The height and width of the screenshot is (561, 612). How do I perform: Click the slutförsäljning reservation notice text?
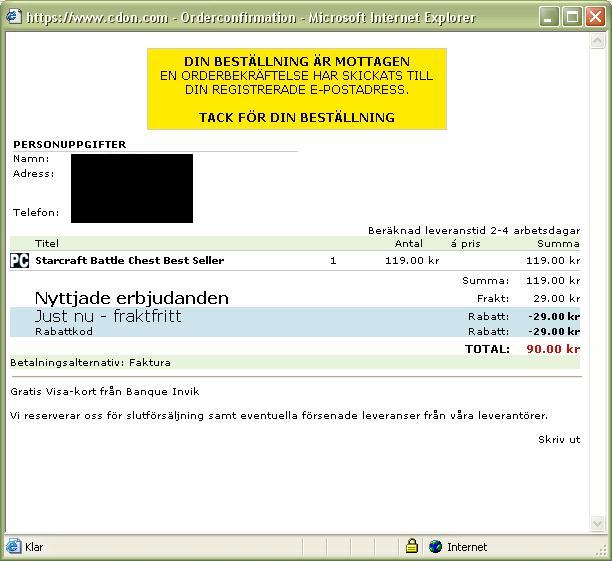(x=279, y=415)
